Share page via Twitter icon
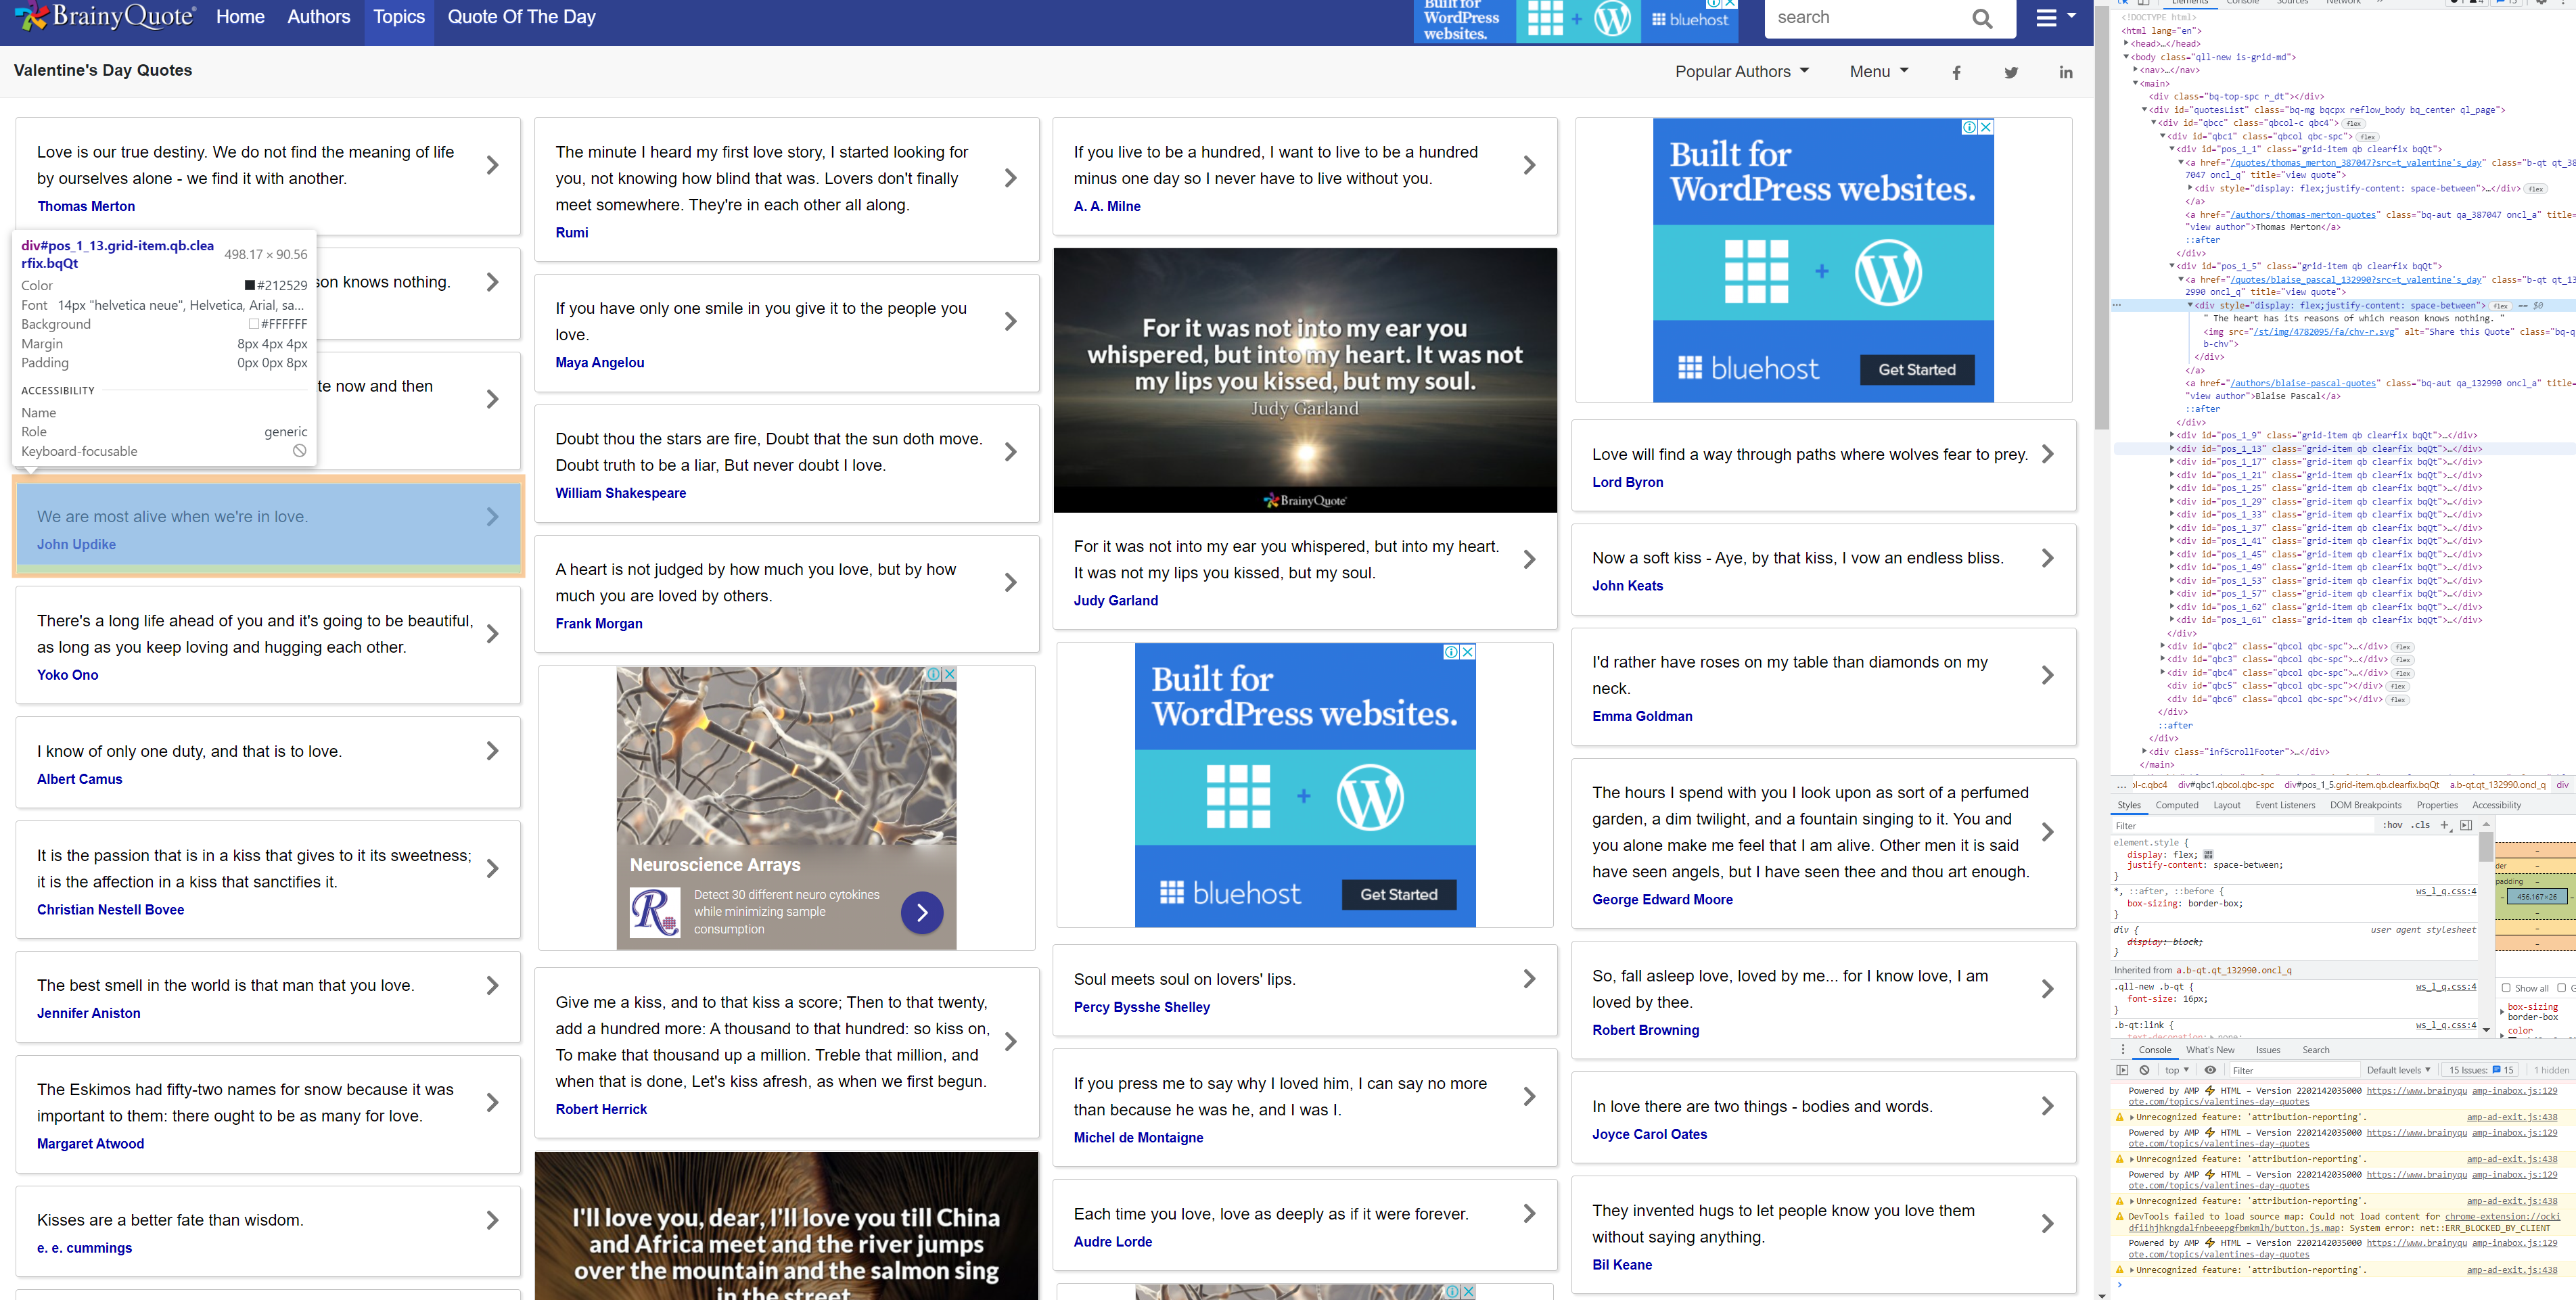Screen dimensions: 2576x1300 point(2011,72)
